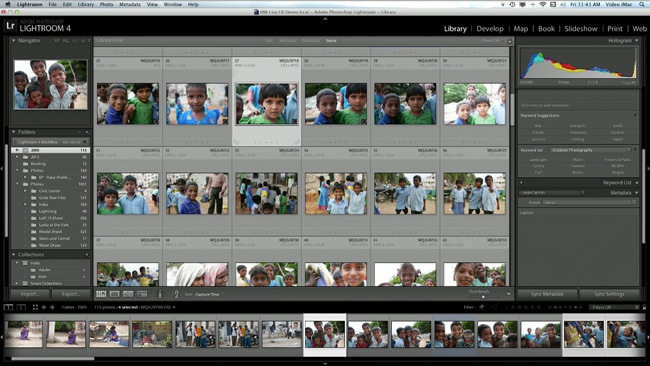Collapse the Collections panel
The width and height of the screenshot is (650, 366).
13,255
